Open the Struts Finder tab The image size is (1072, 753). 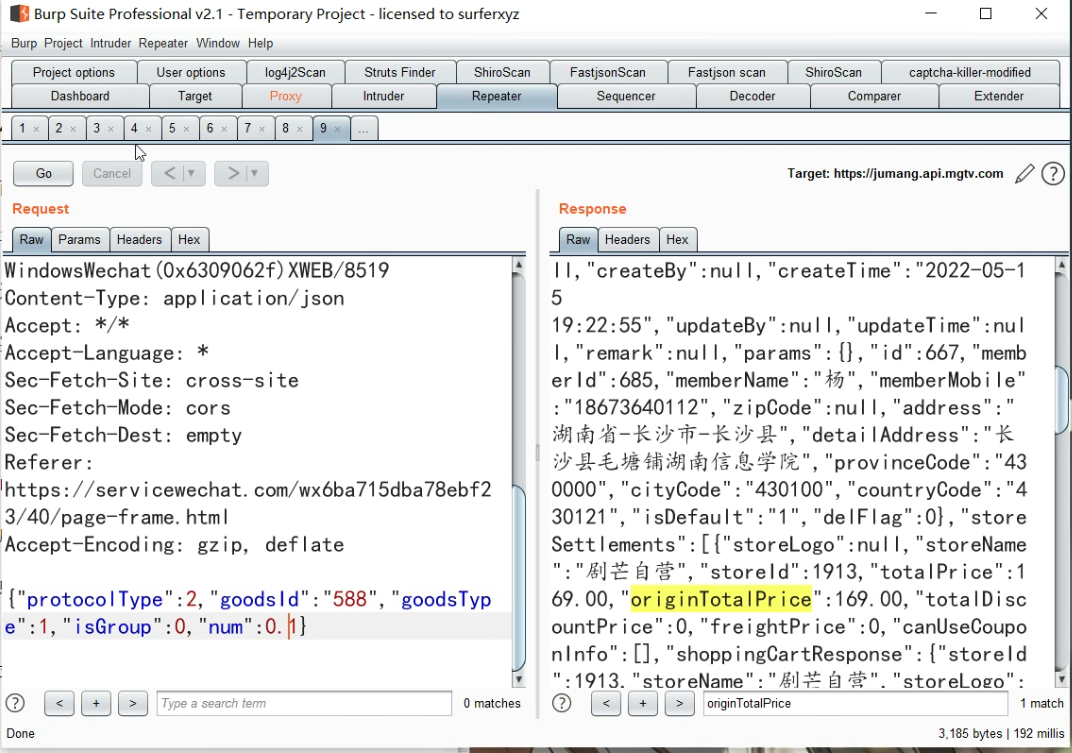coord(400,72)
